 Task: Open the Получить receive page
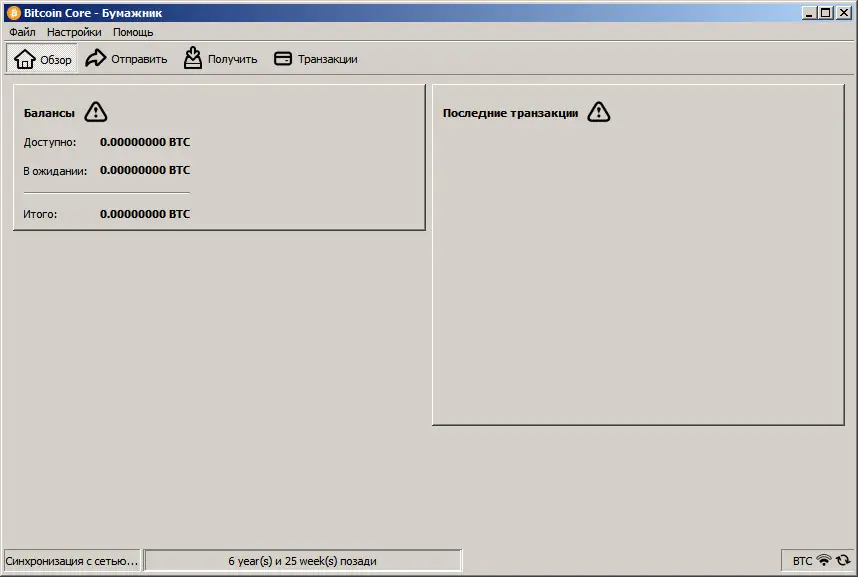click(220, 59)
